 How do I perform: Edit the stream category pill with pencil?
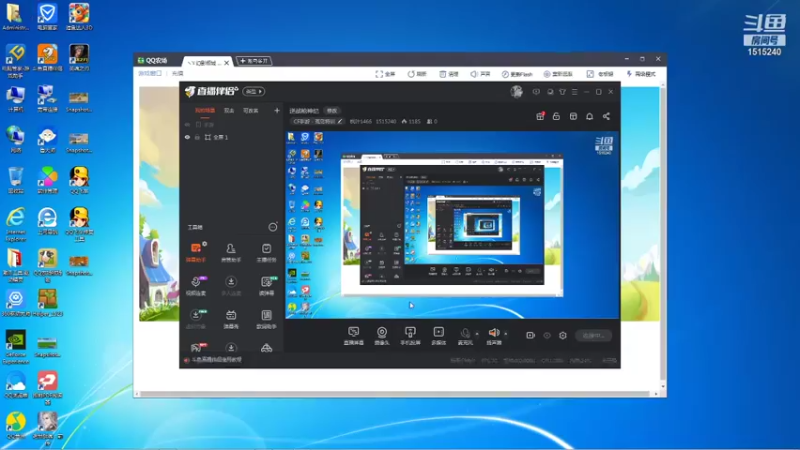318,121
